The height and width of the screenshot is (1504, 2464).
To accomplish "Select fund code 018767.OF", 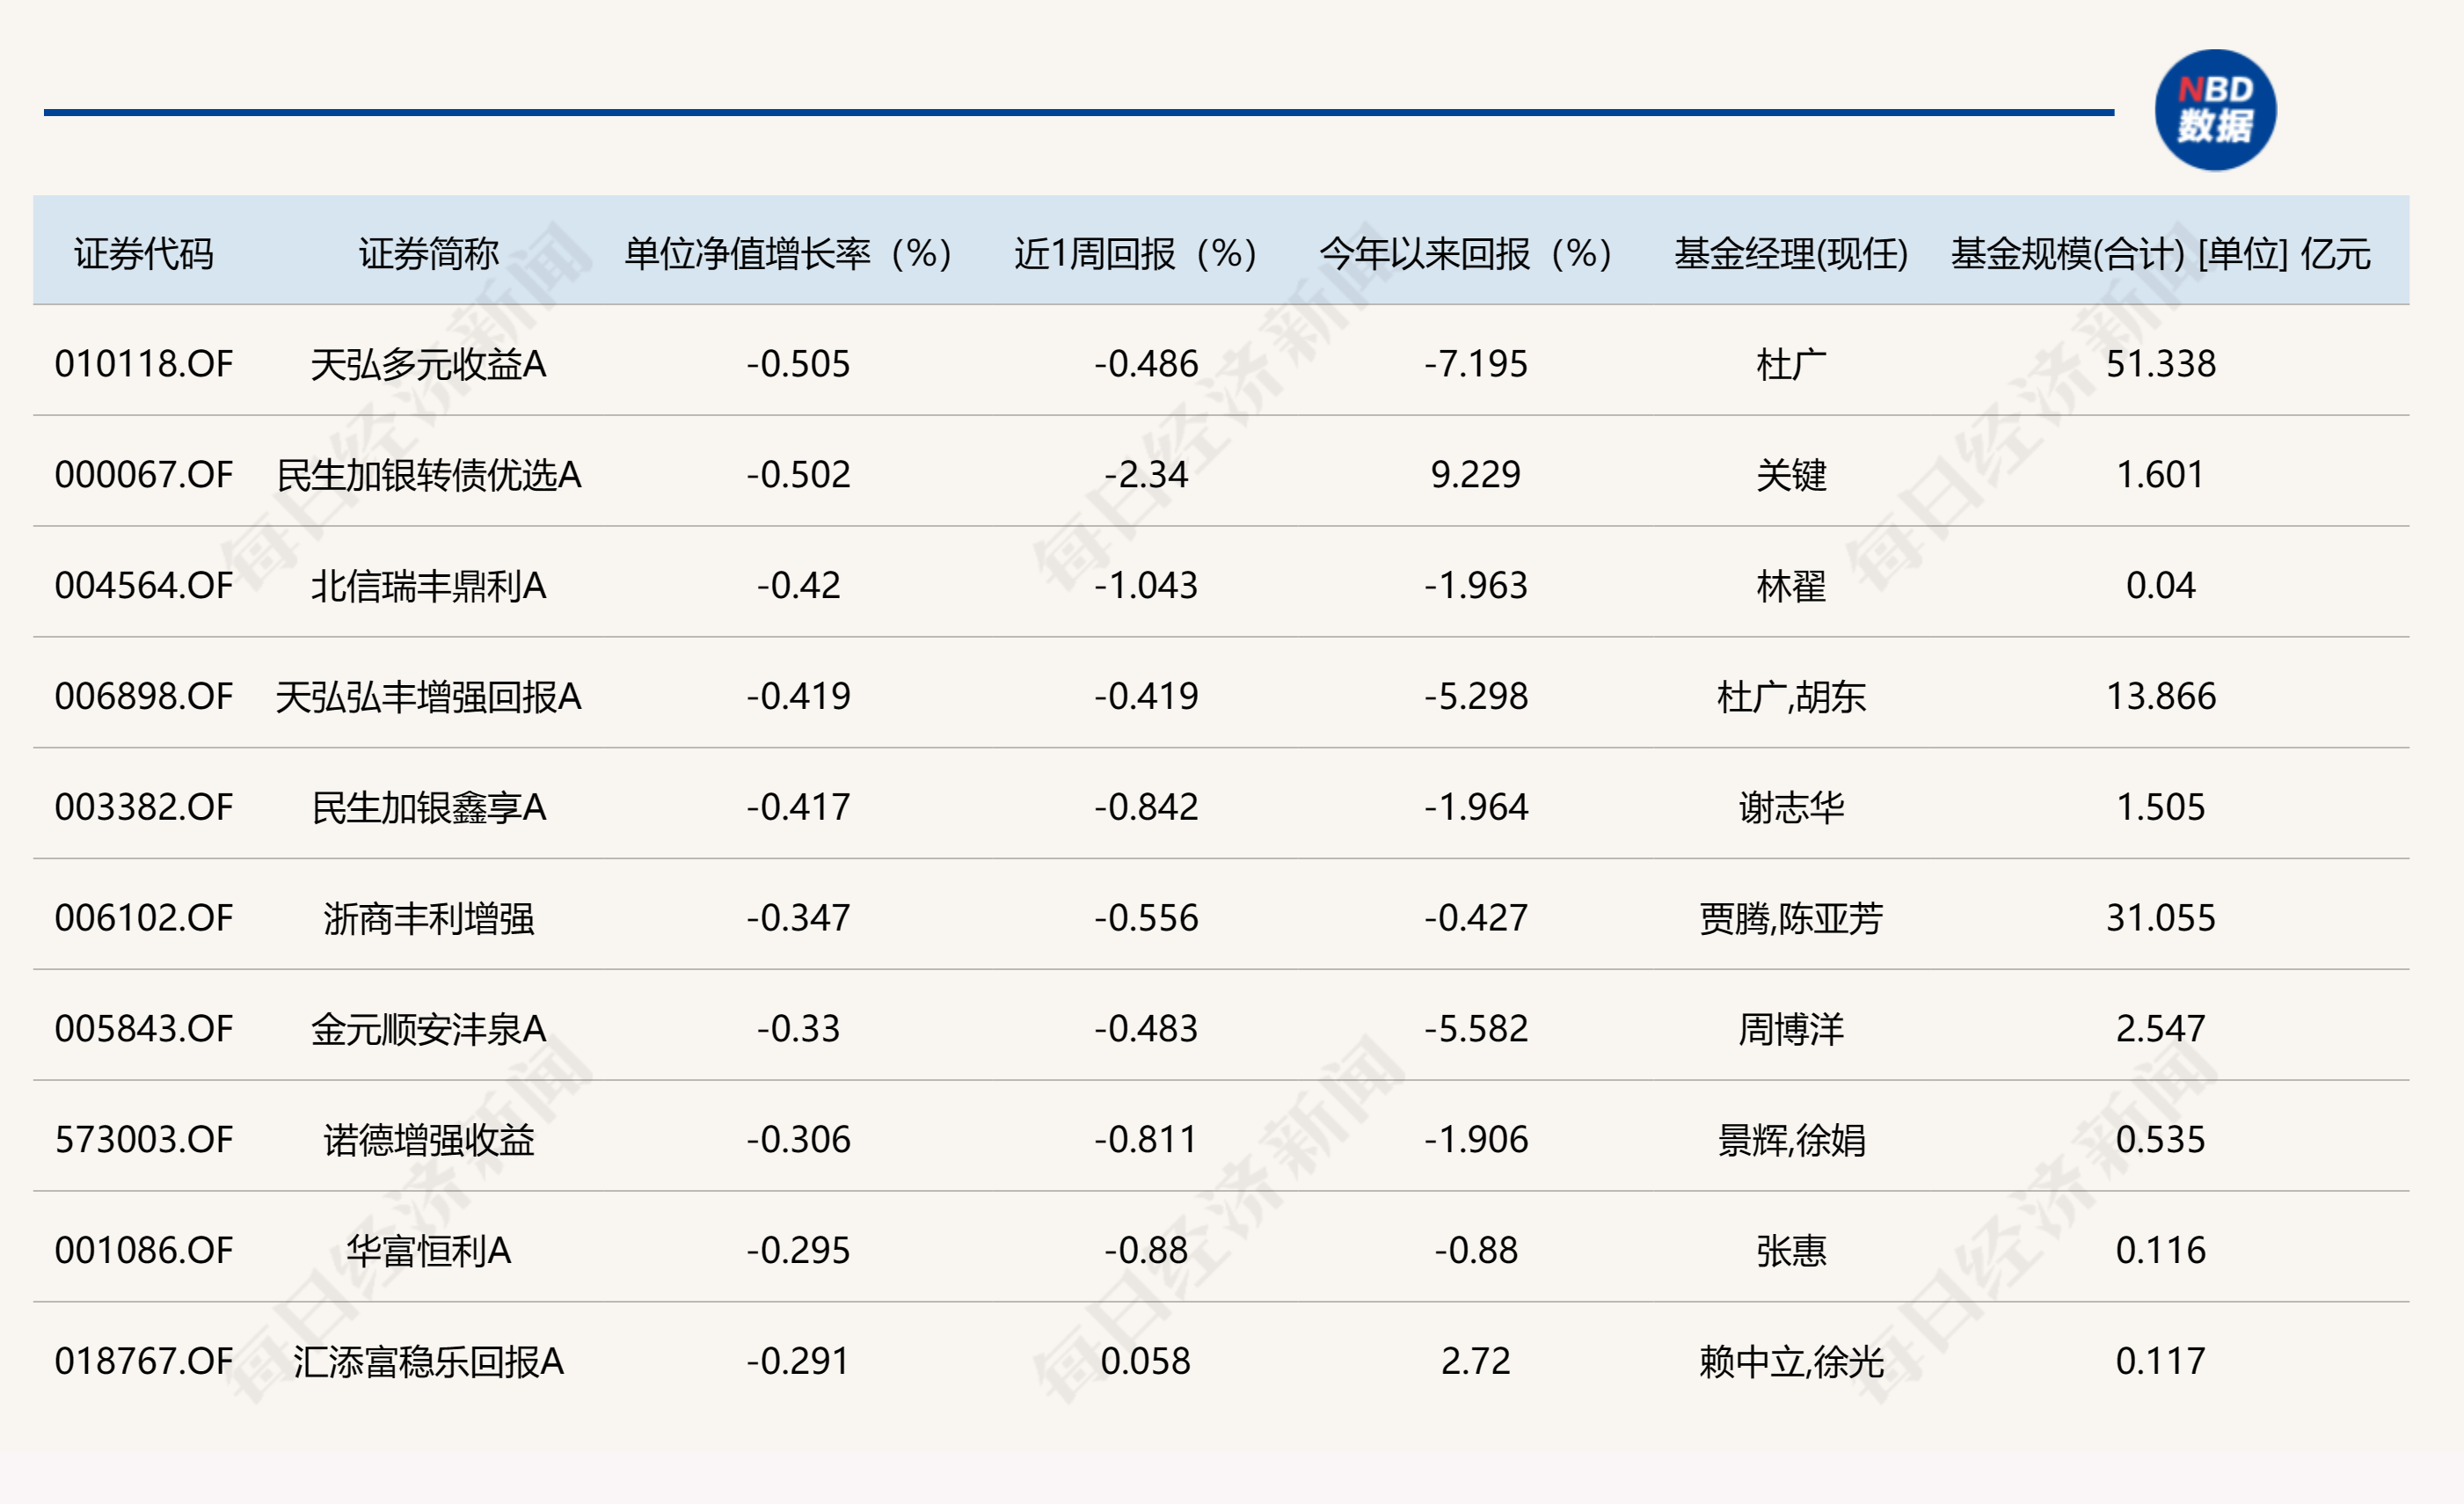I will click(x=144, y=1363).
